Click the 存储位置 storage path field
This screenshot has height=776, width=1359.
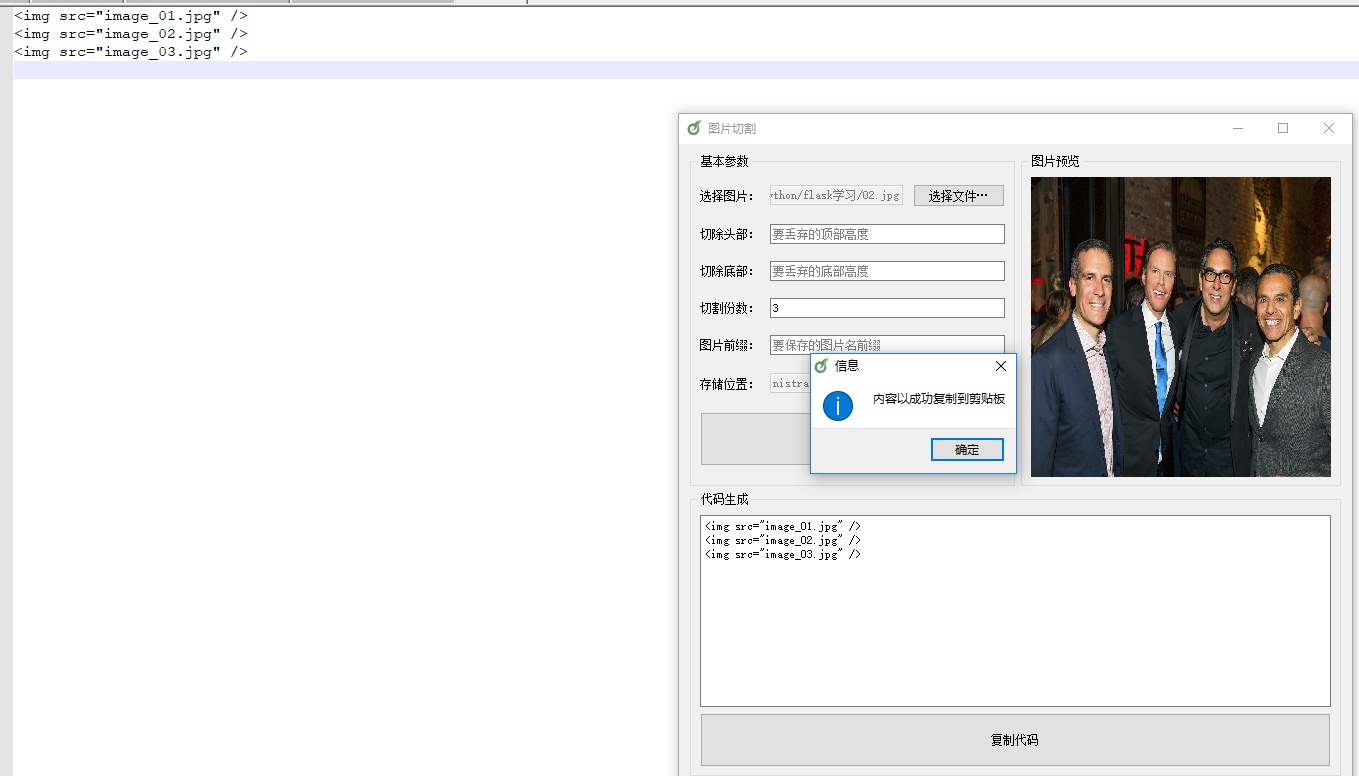pos(790,383)
